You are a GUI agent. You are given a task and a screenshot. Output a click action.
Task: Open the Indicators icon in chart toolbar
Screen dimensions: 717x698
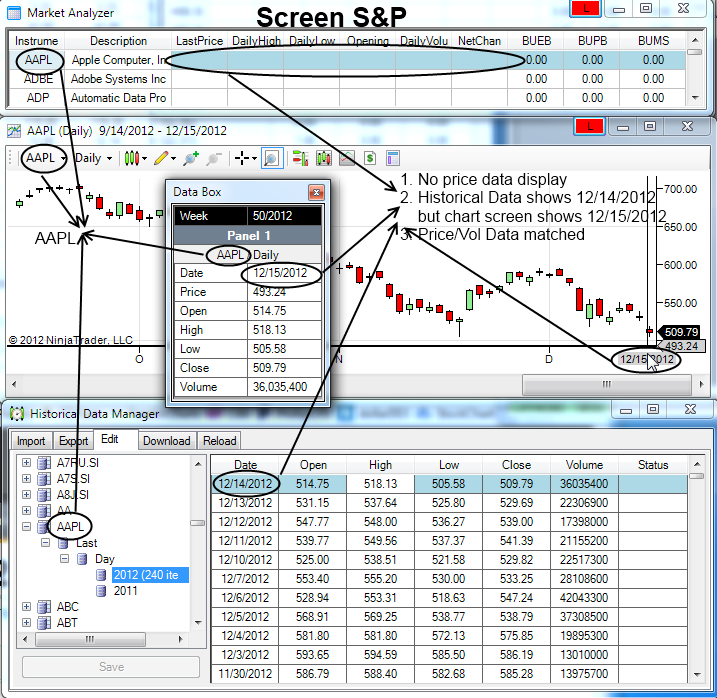(347, 158)
